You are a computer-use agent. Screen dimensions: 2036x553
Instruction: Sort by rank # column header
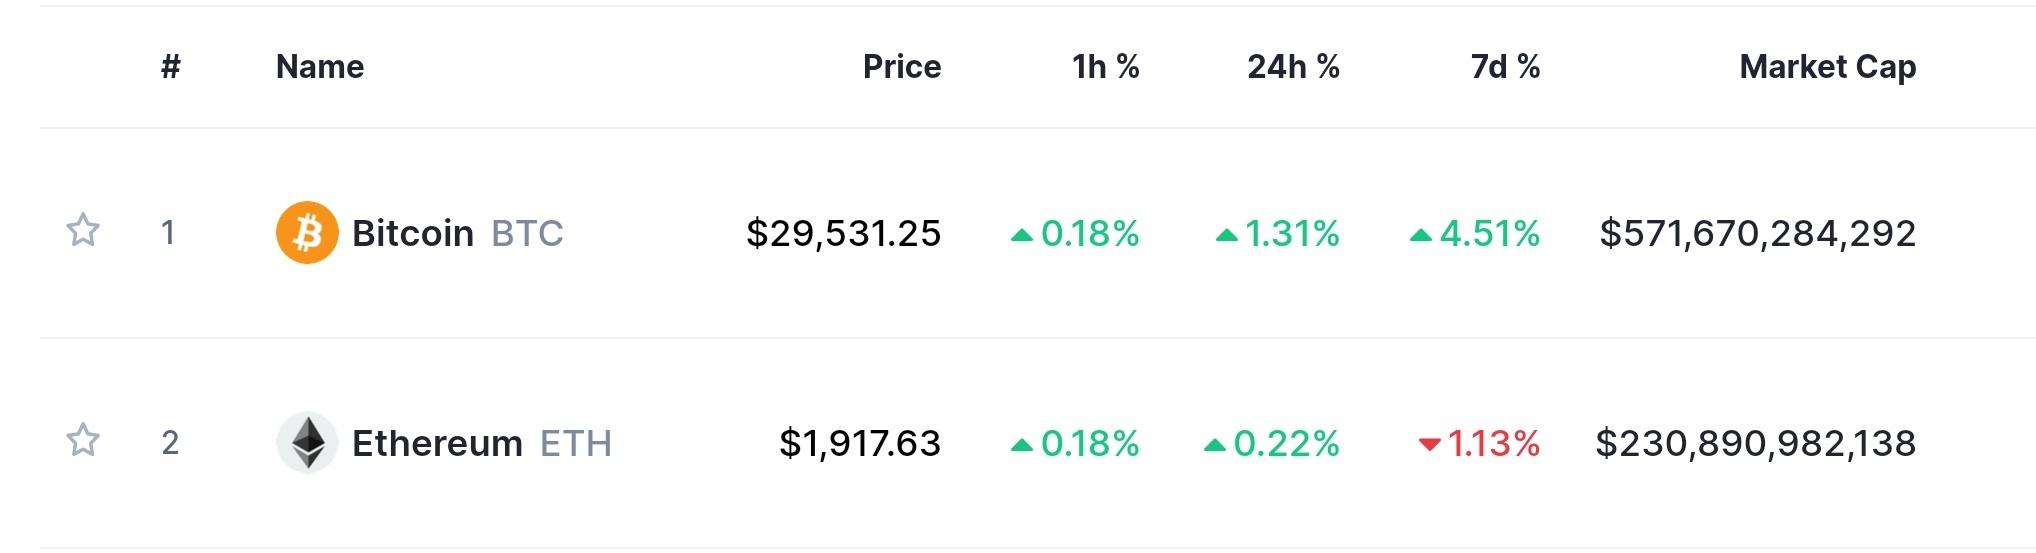tap(171, 67)
